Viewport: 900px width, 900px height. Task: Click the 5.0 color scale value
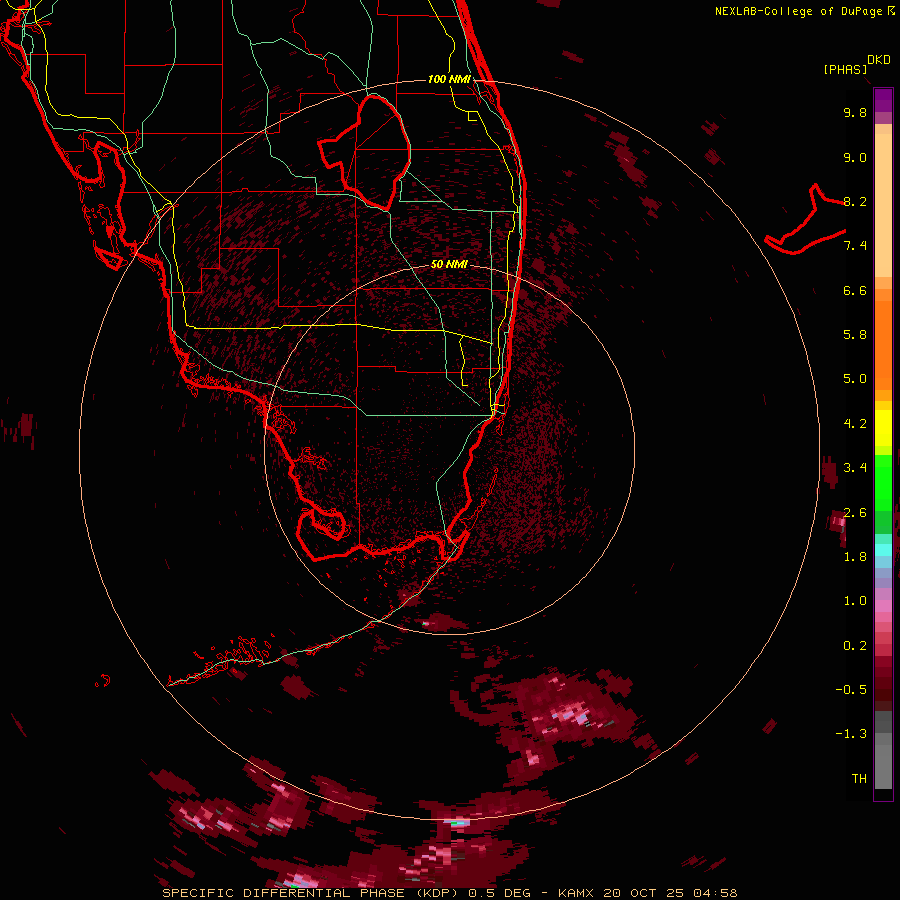coord(855,379)
